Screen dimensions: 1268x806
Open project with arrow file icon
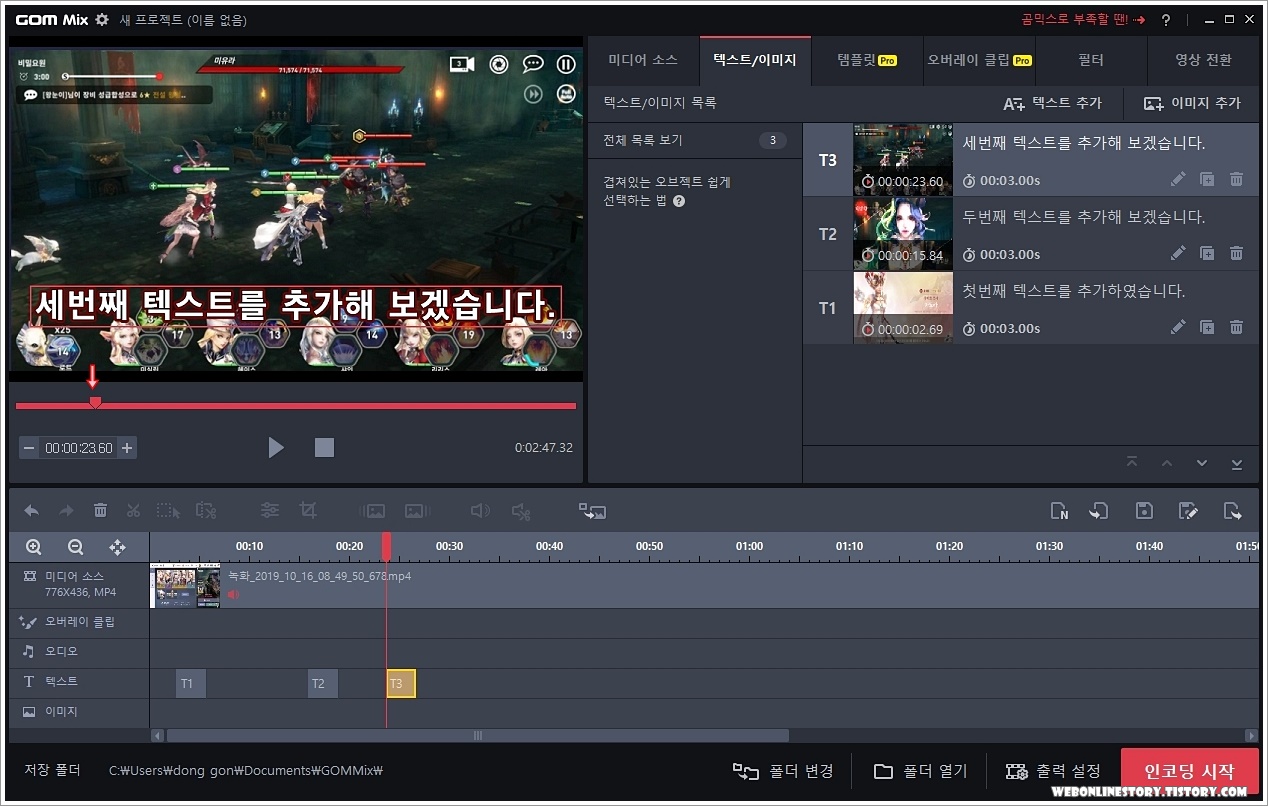[1099, 511]
